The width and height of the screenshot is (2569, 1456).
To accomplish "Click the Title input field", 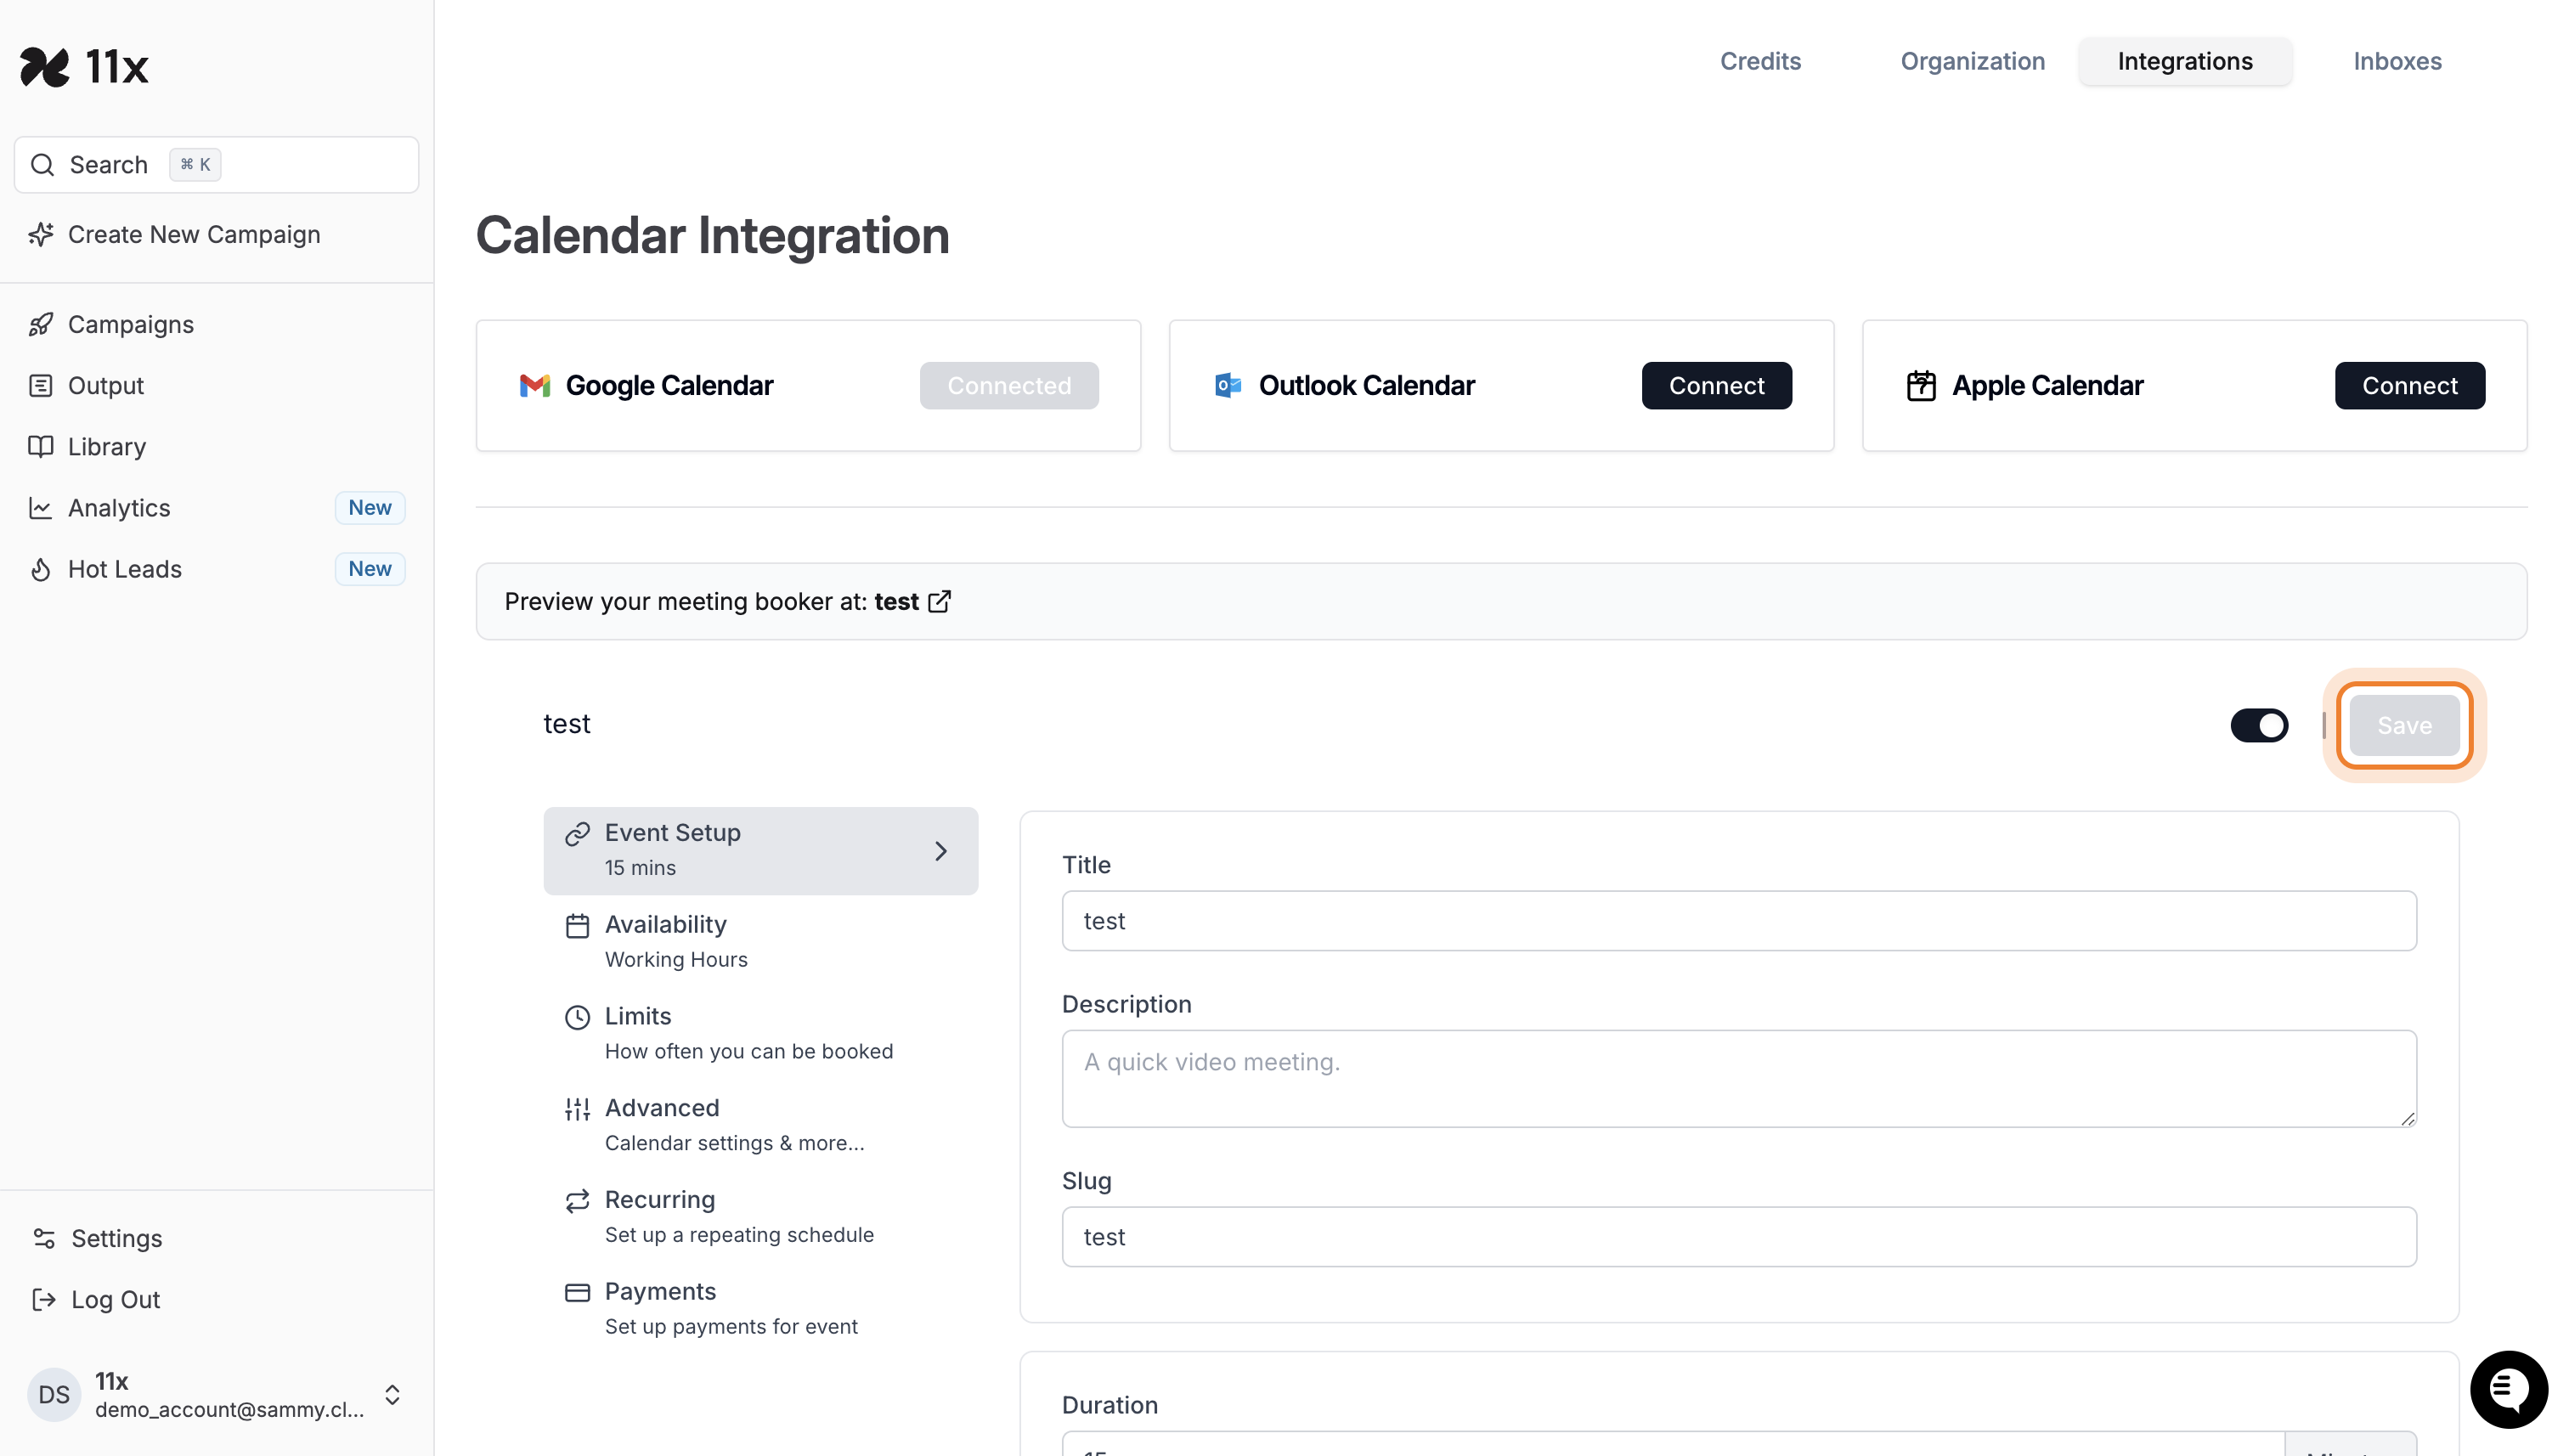I will click(x=1739, y=921).
